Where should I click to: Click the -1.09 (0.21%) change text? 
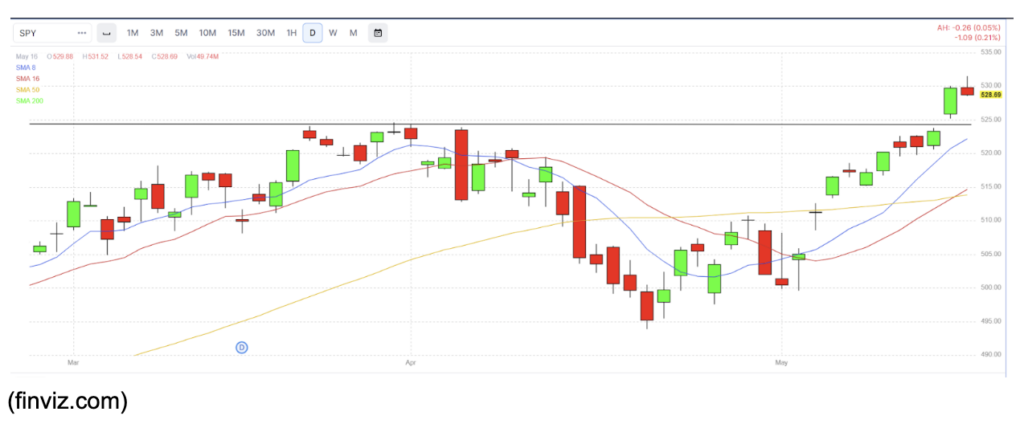(x=977, y=37)
